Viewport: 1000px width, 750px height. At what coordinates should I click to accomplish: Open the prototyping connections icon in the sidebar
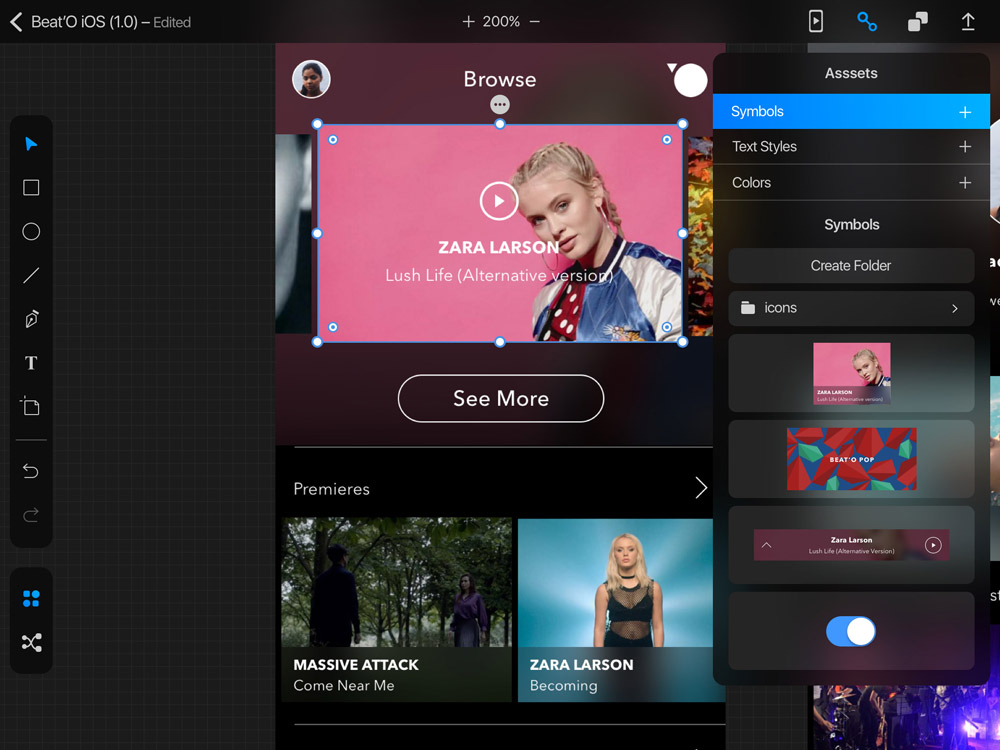tap(31, 642)
